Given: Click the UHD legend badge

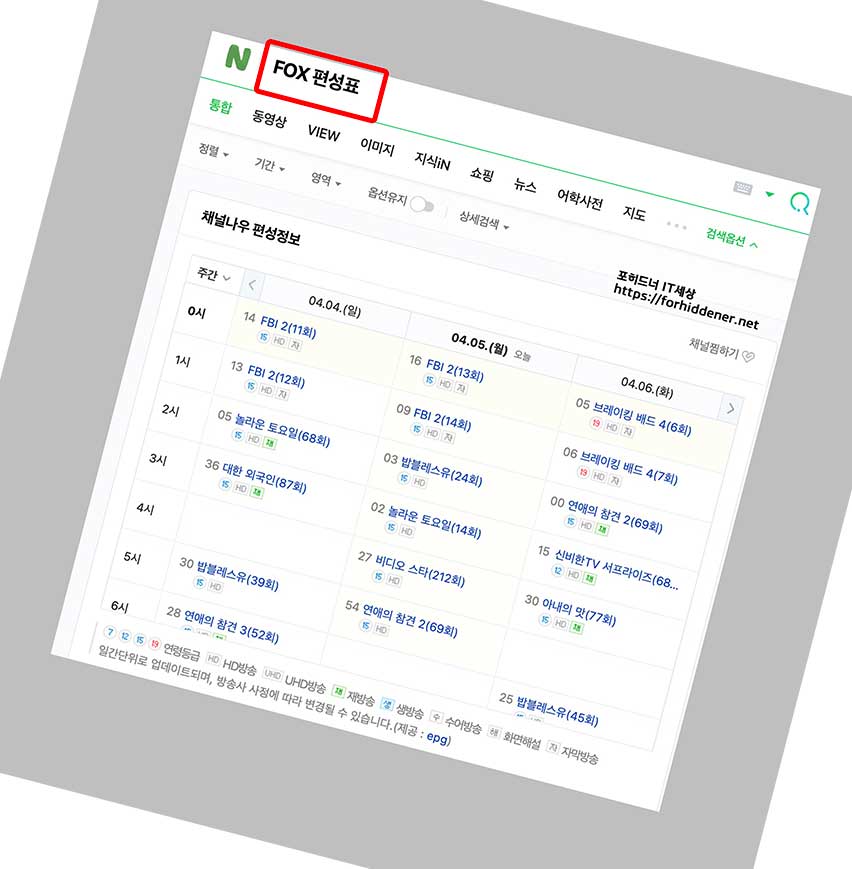Looking at the screenshot, I should [272, 674].
